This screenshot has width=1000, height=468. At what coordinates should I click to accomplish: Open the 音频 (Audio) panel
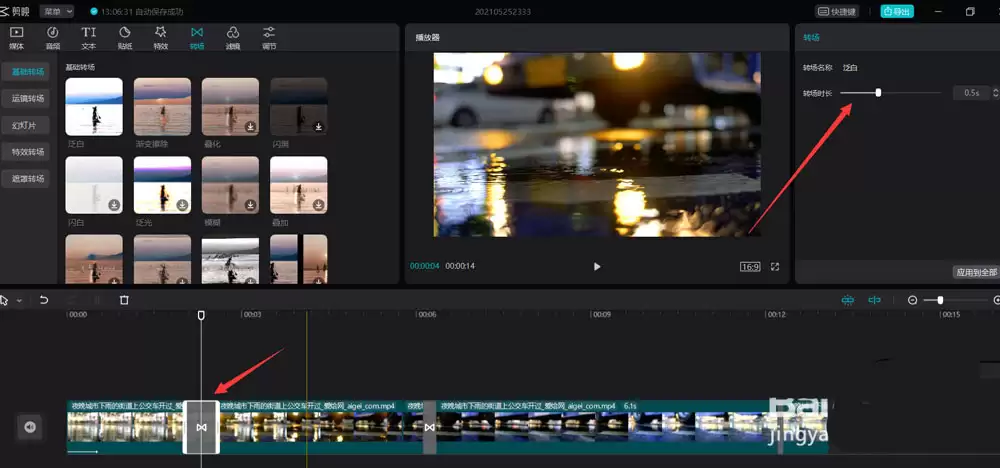pyautogui.click(x=52, y=37)
